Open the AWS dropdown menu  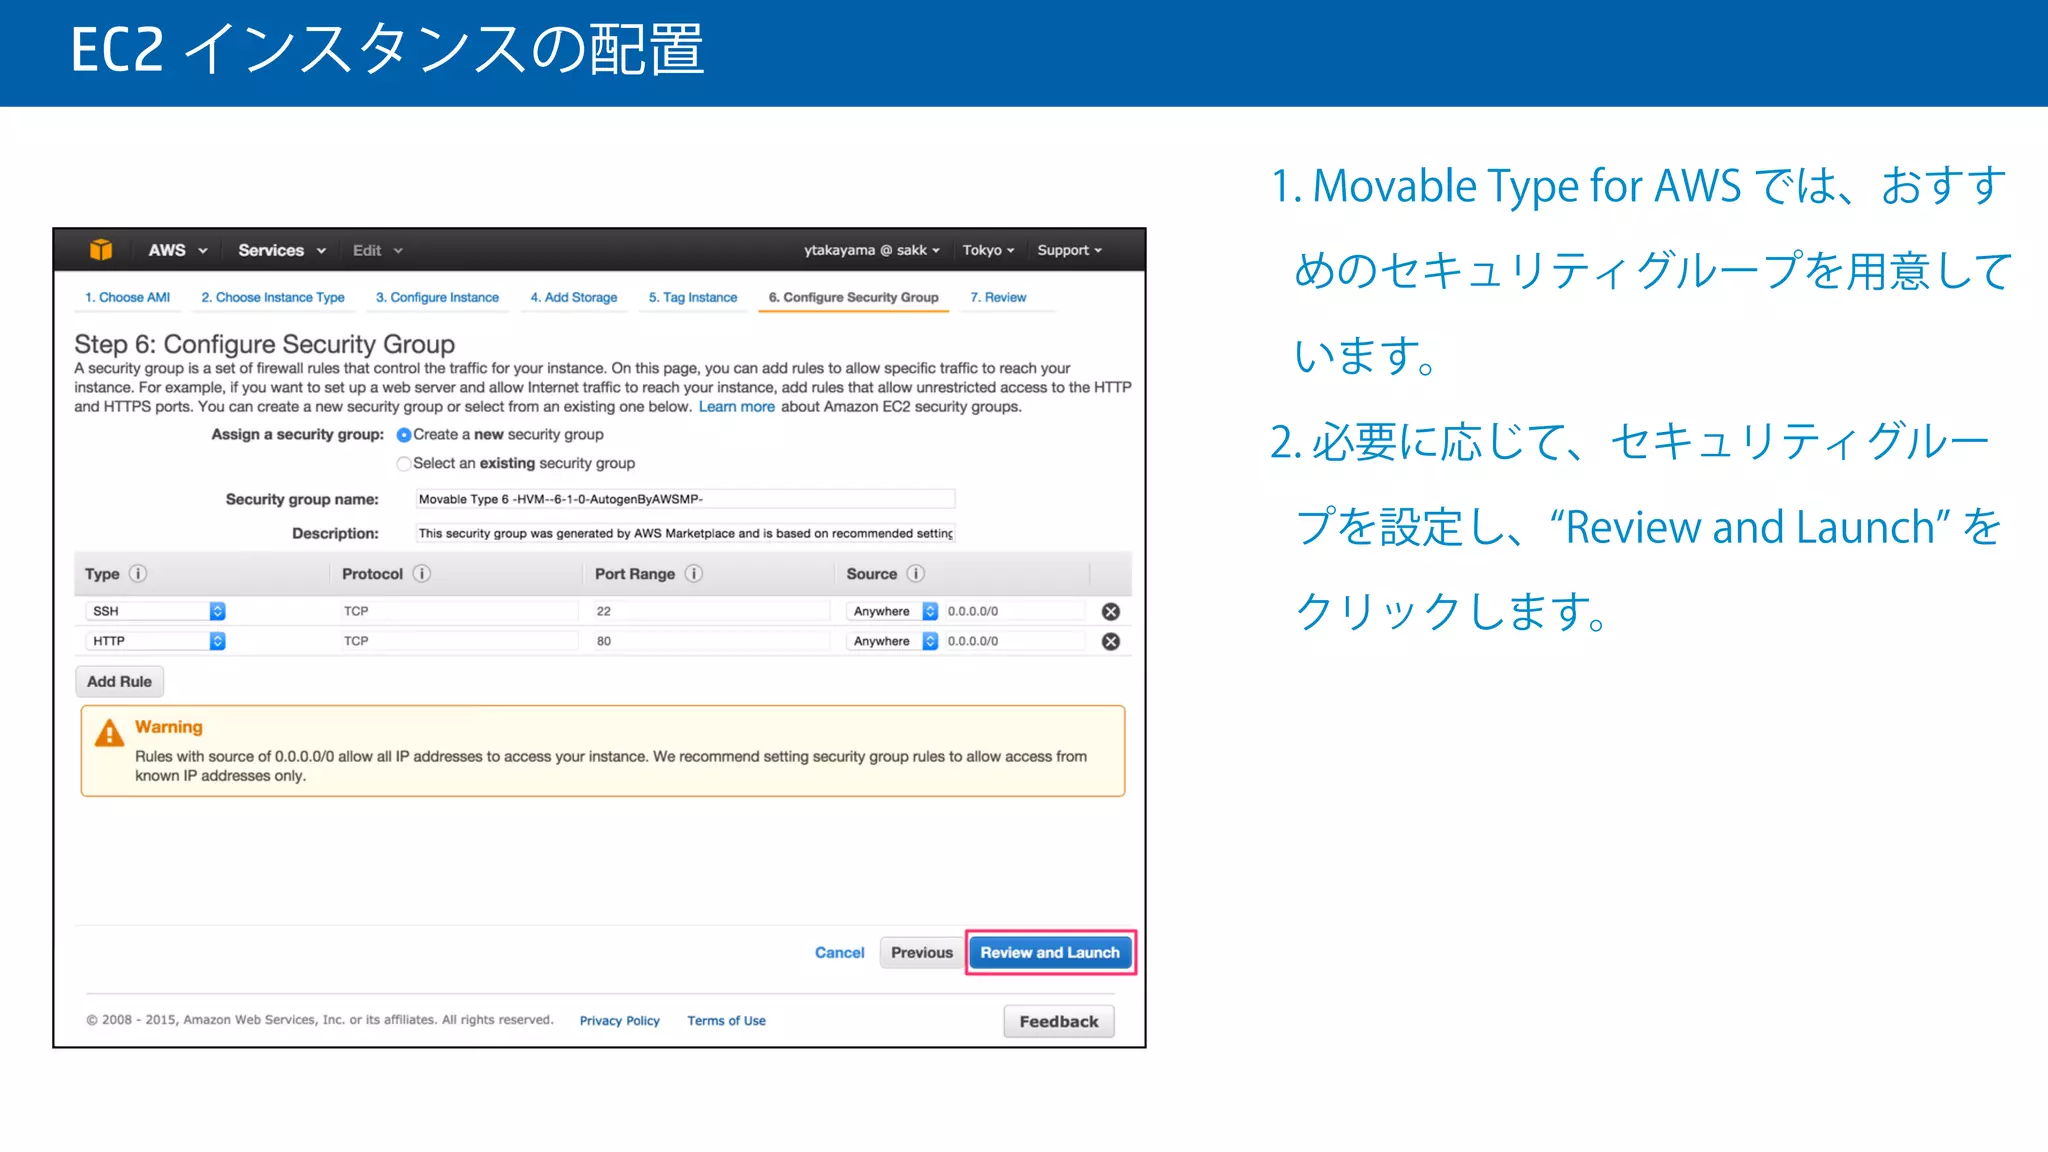(x=178, y=251)
